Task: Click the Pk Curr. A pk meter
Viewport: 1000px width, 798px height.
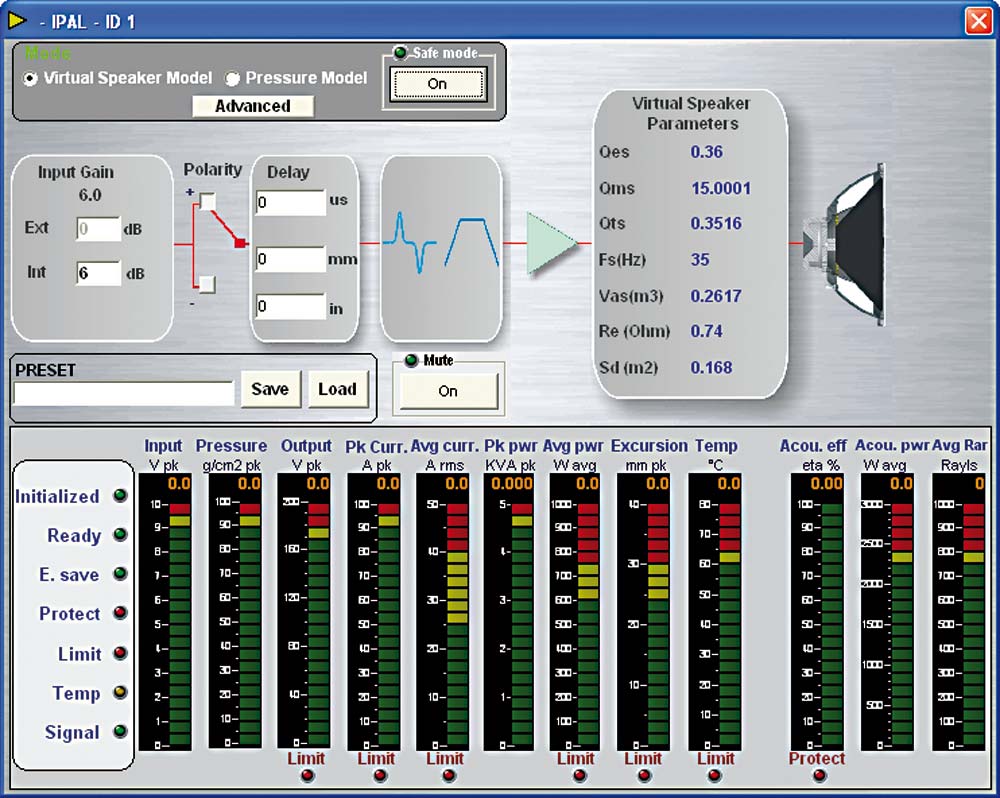Action: coord(374,611)
